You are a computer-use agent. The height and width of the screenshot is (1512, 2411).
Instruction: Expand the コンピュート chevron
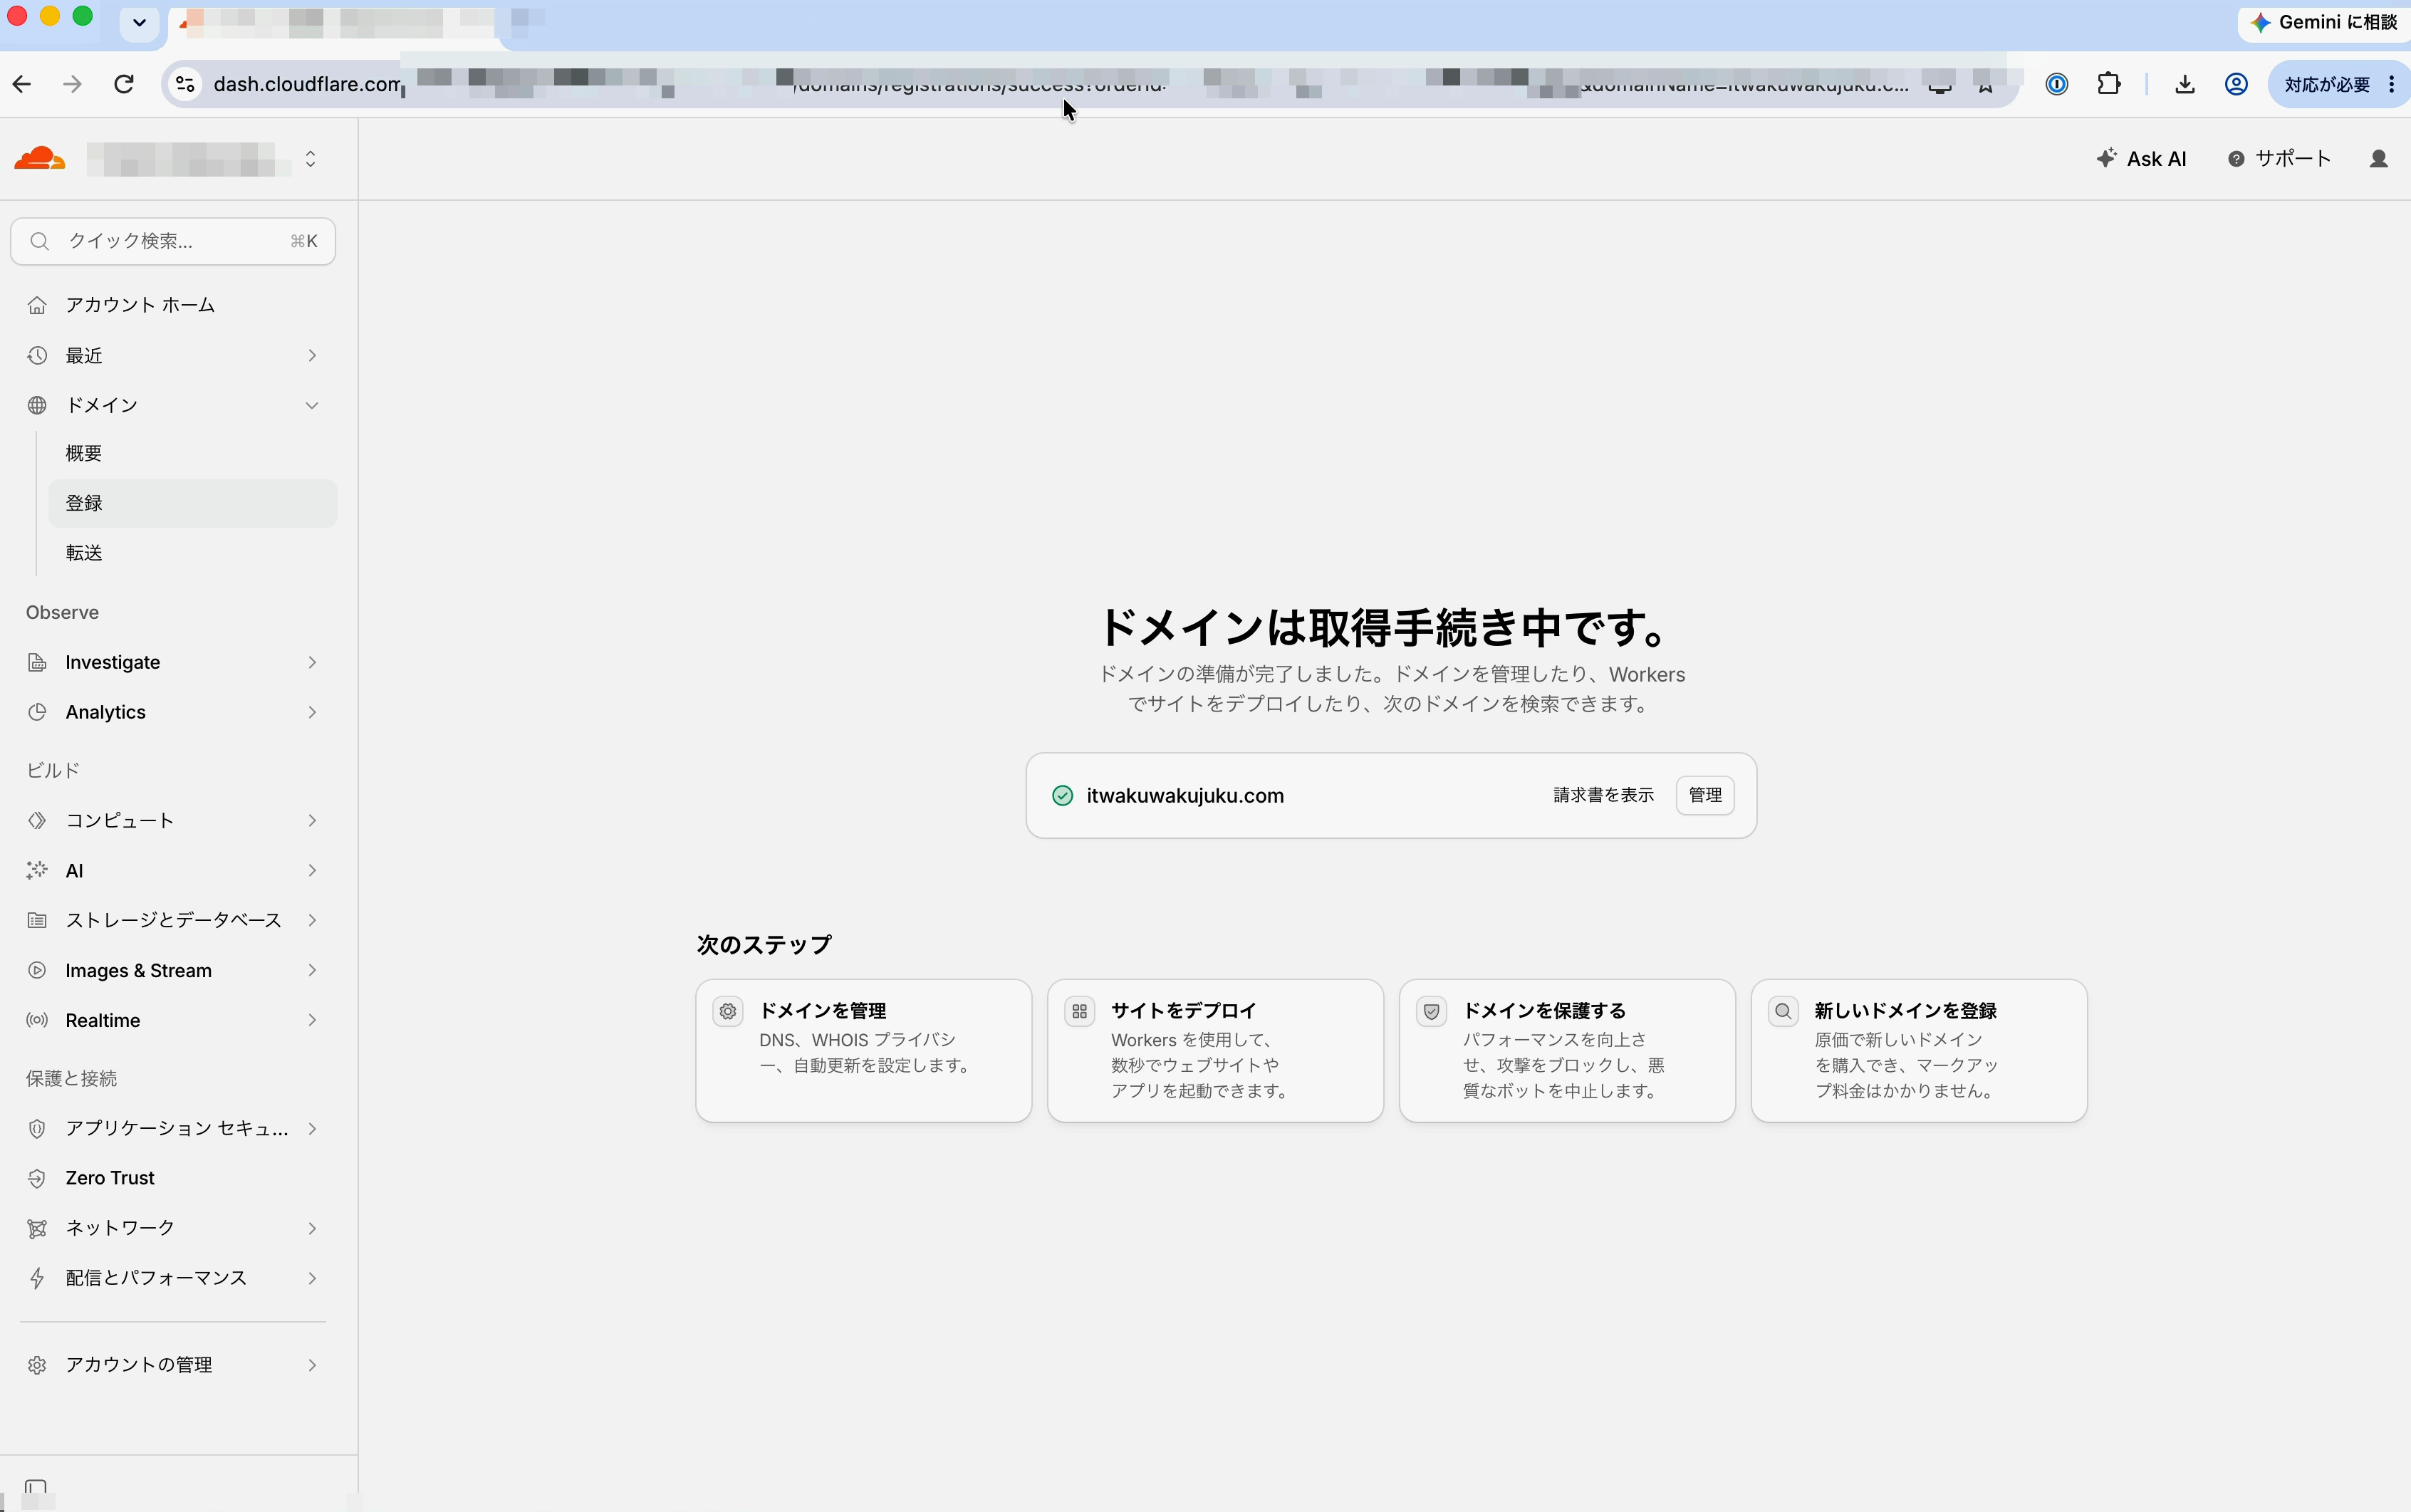click(312, 820)
